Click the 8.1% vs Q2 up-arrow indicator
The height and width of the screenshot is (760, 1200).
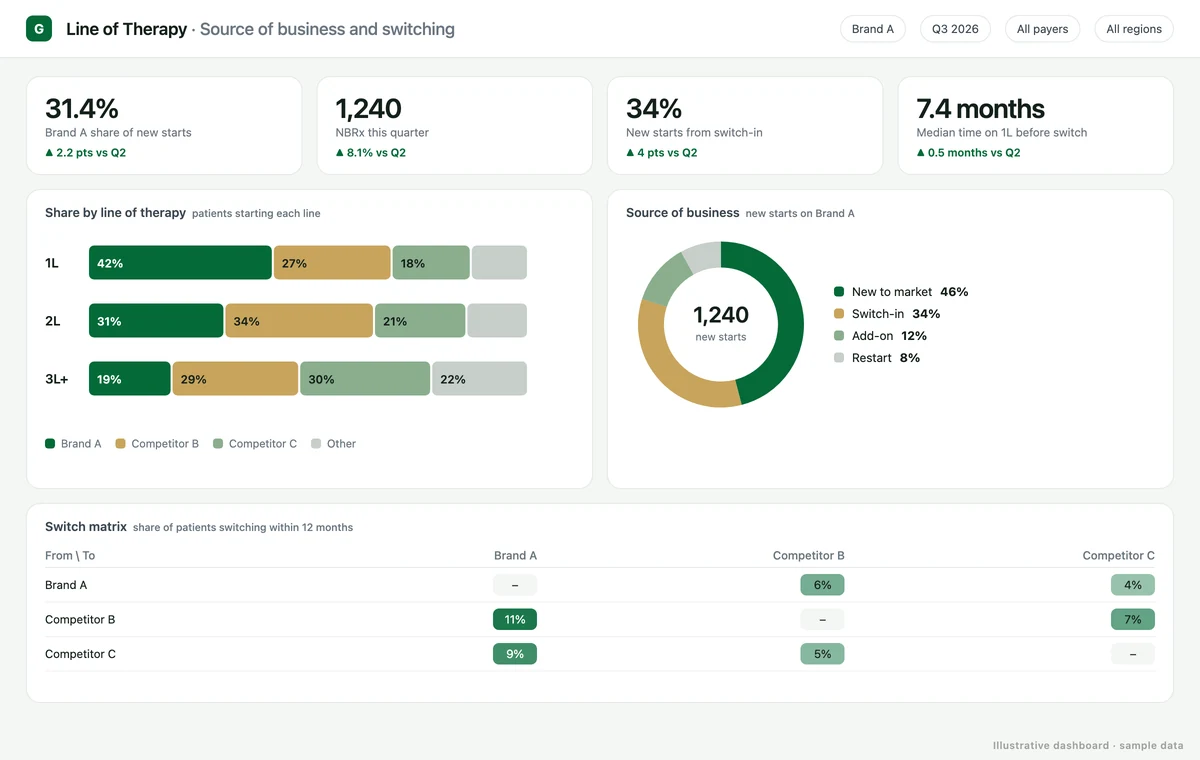click(x=370, y=153)
